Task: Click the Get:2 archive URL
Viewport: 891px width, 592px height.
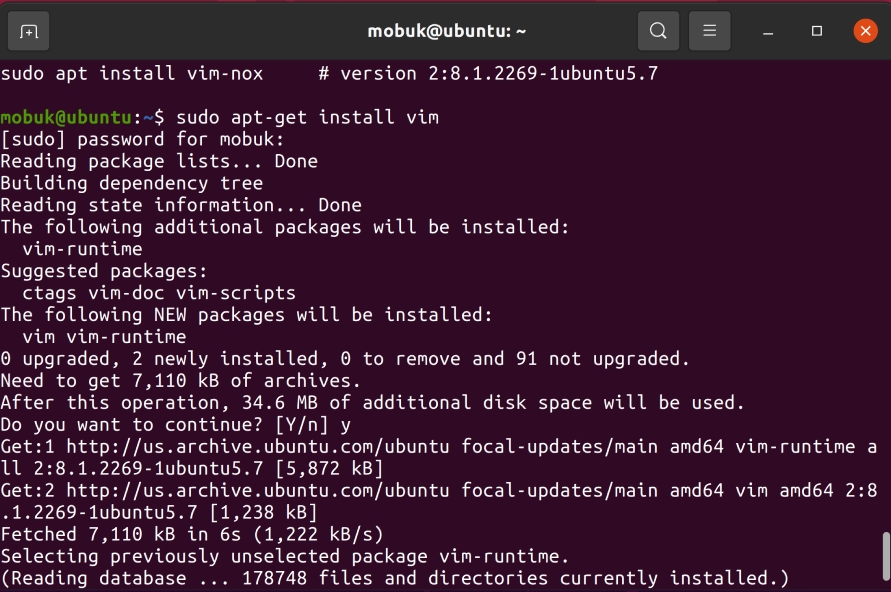Action: (257, 491)
